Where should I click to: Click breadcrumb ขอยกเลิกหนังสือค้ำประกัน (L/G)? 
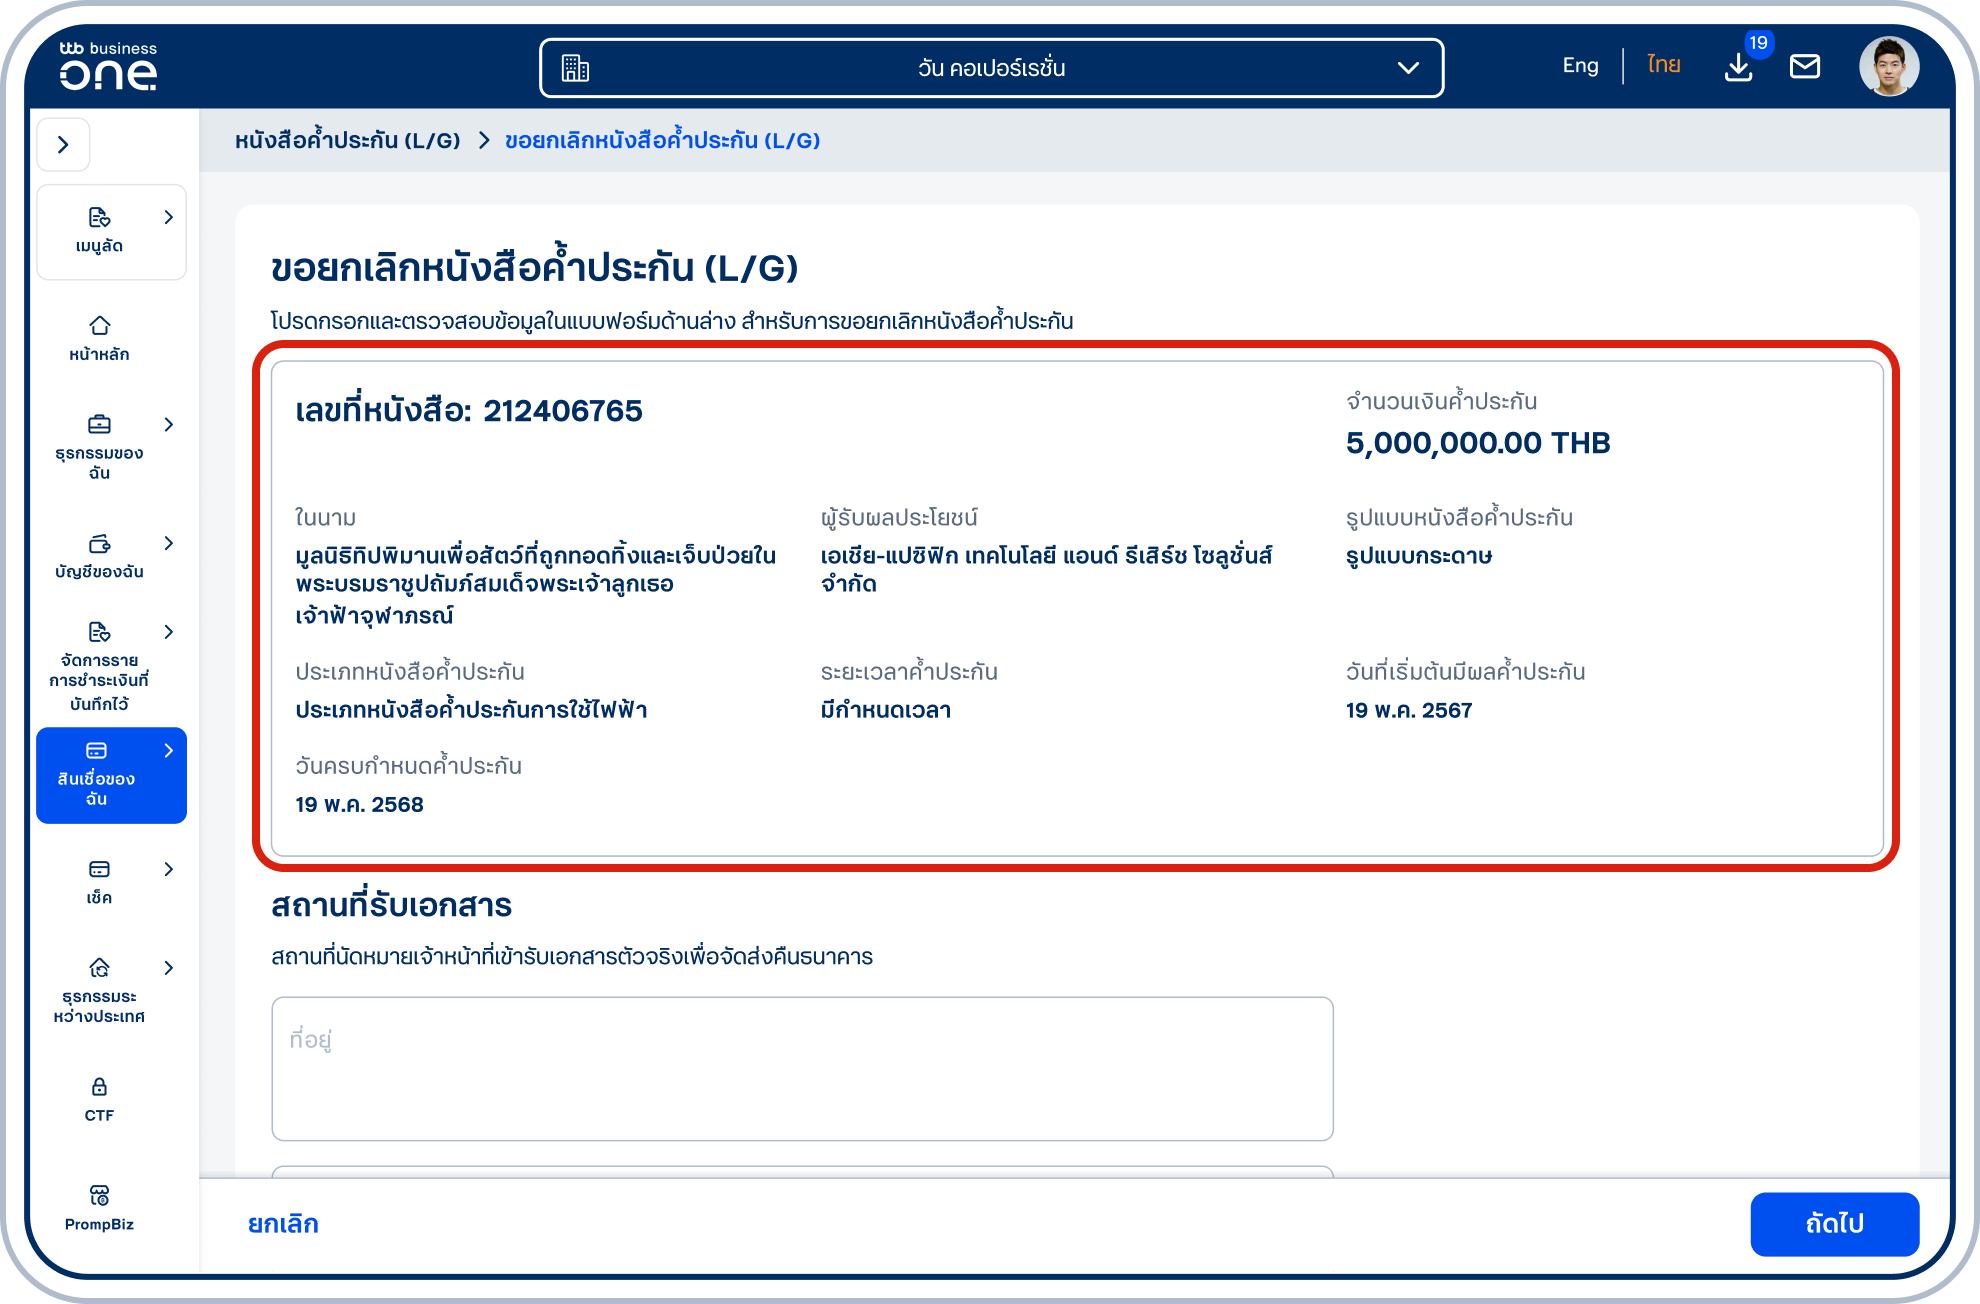point(662,140)
